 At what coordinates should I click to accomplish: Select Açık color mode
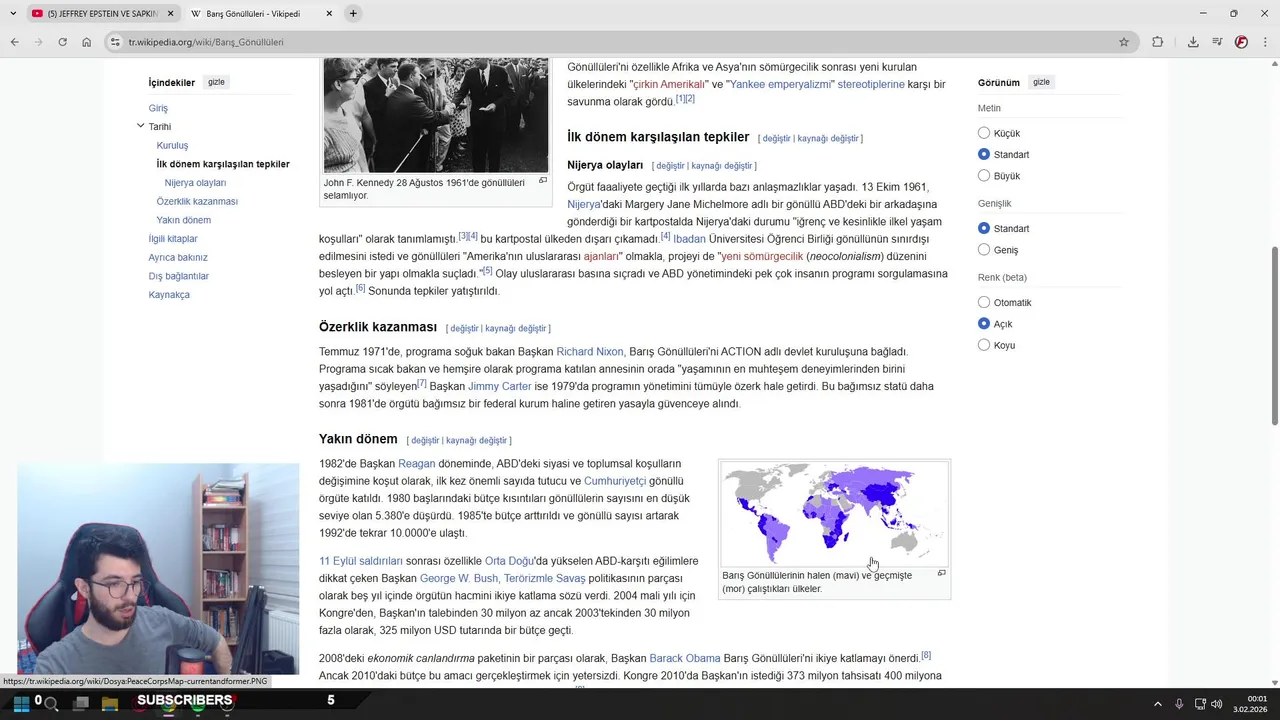[x=984, y=324]
